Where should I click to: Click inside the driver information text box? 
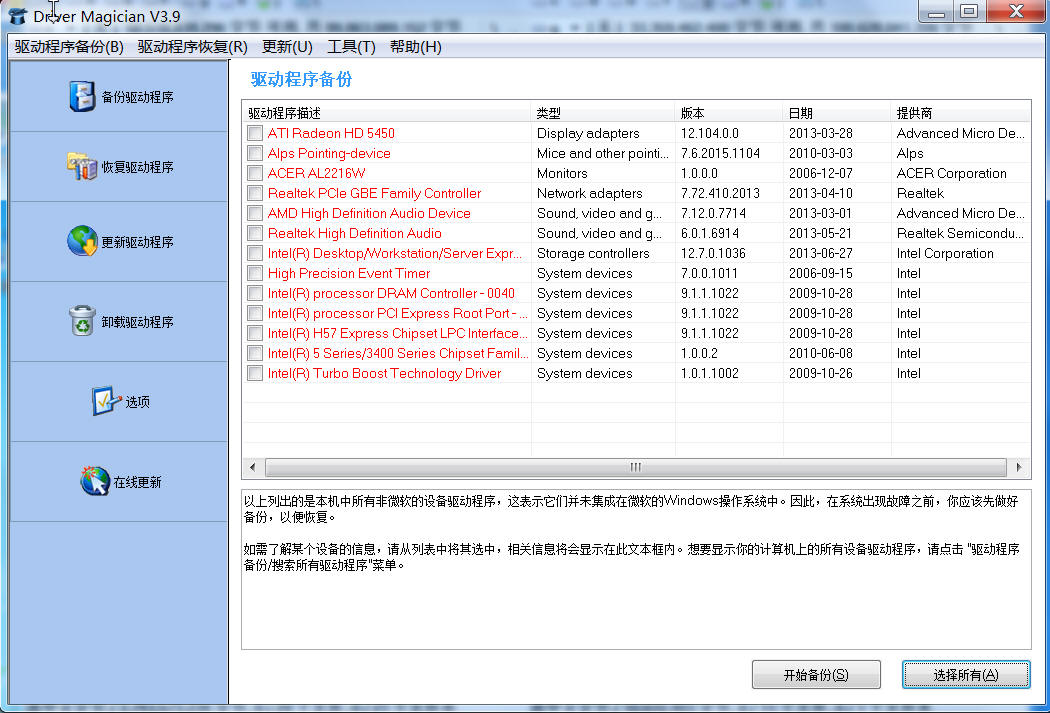tap(636, 569)
